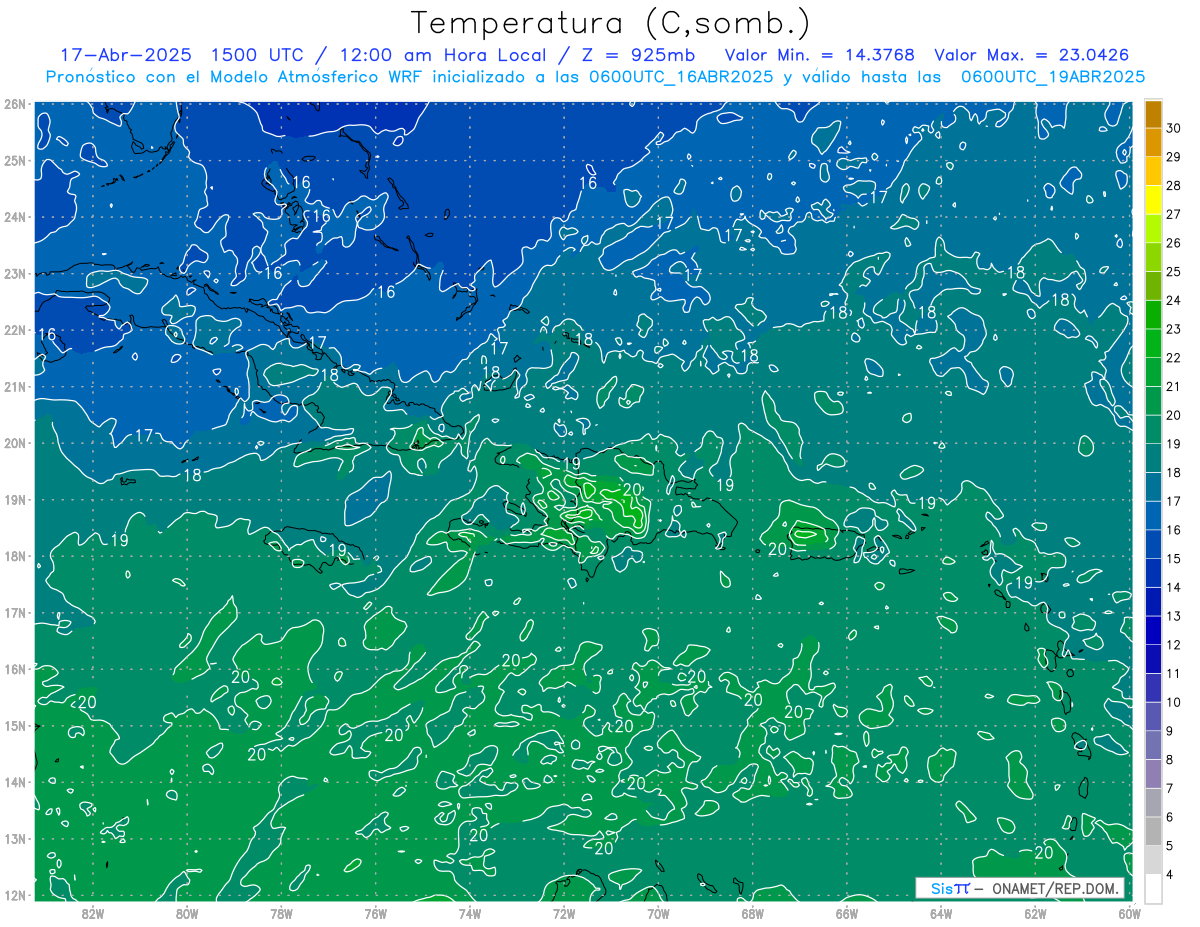Click the "16N" latitude axis label
Image resolution: width=1200 pixels, height=927 pixels.
(x=15, y=669)
